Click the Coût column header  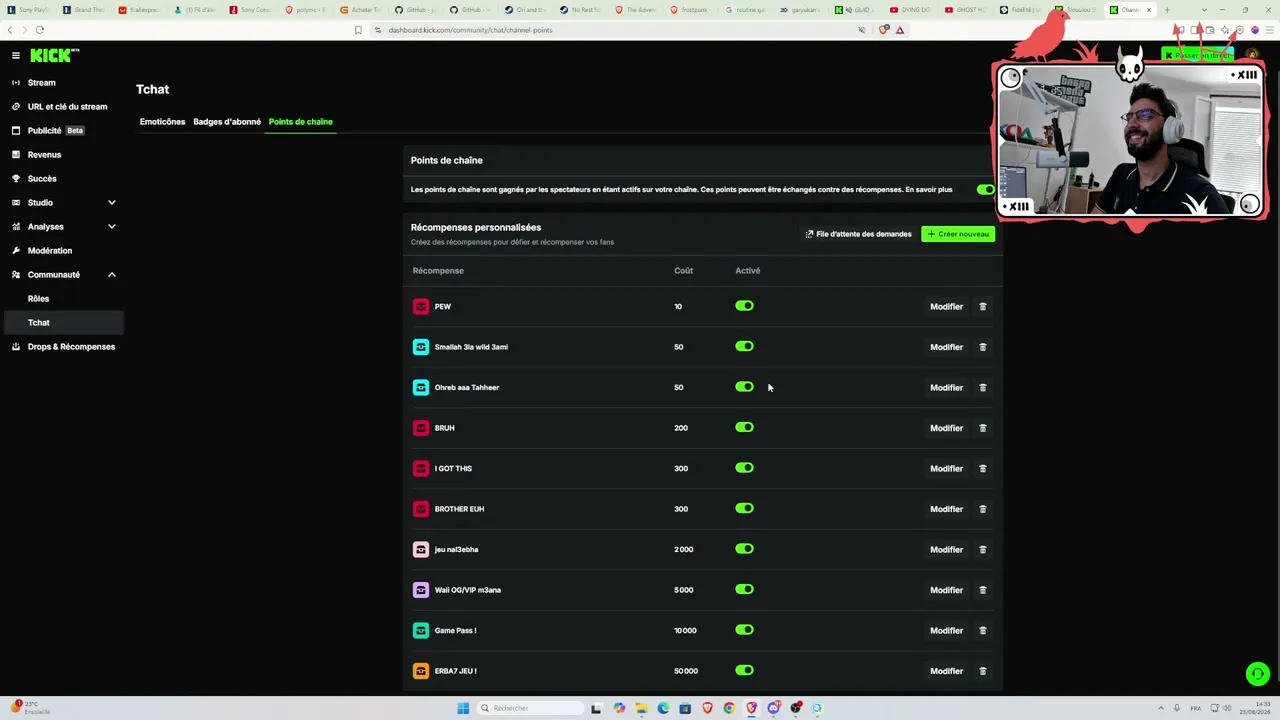683,271
